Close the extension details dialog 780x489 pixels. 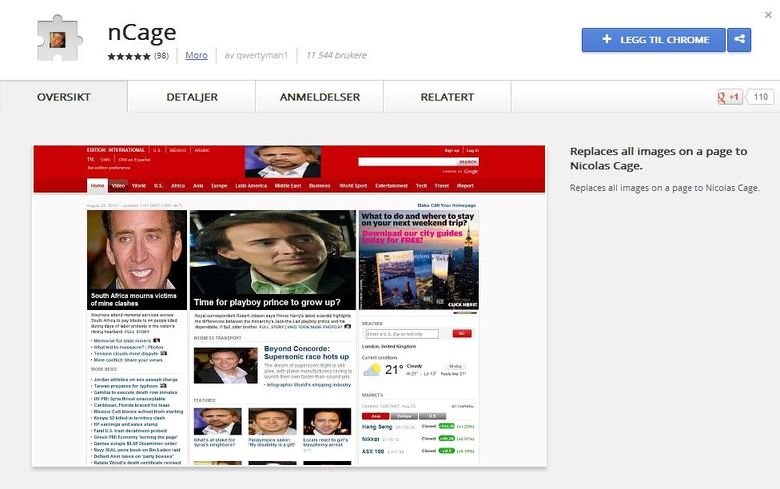click(x=768, y=15)
